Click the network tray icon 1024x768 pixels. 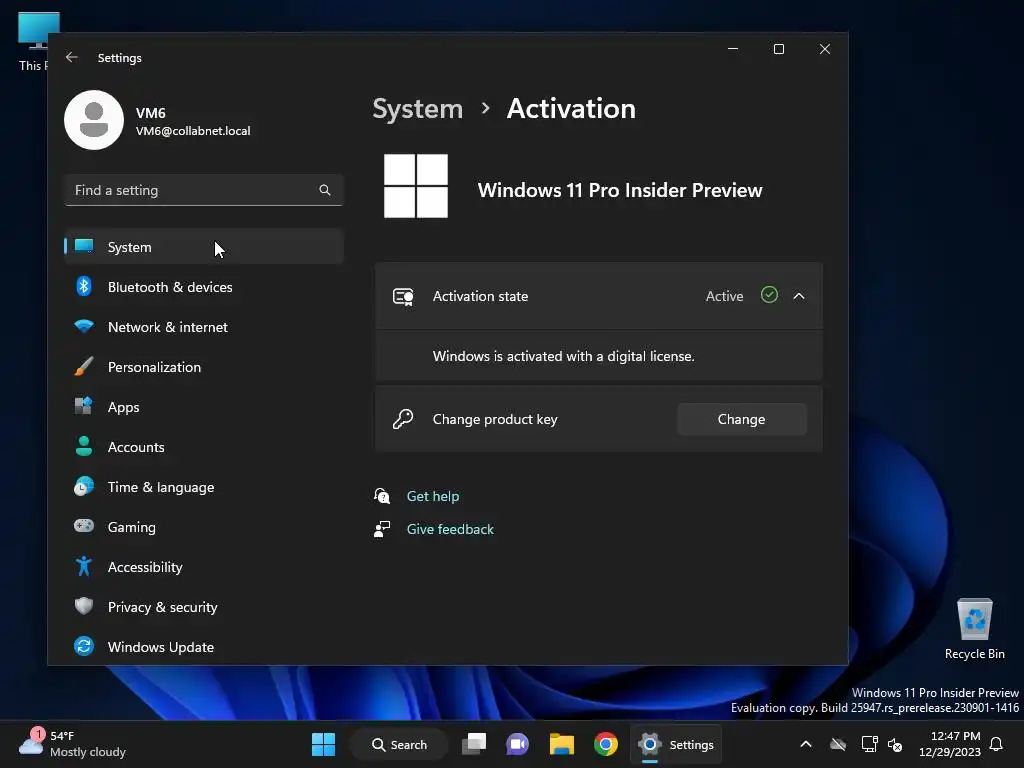pyautogui.click(x=869, y=744)
